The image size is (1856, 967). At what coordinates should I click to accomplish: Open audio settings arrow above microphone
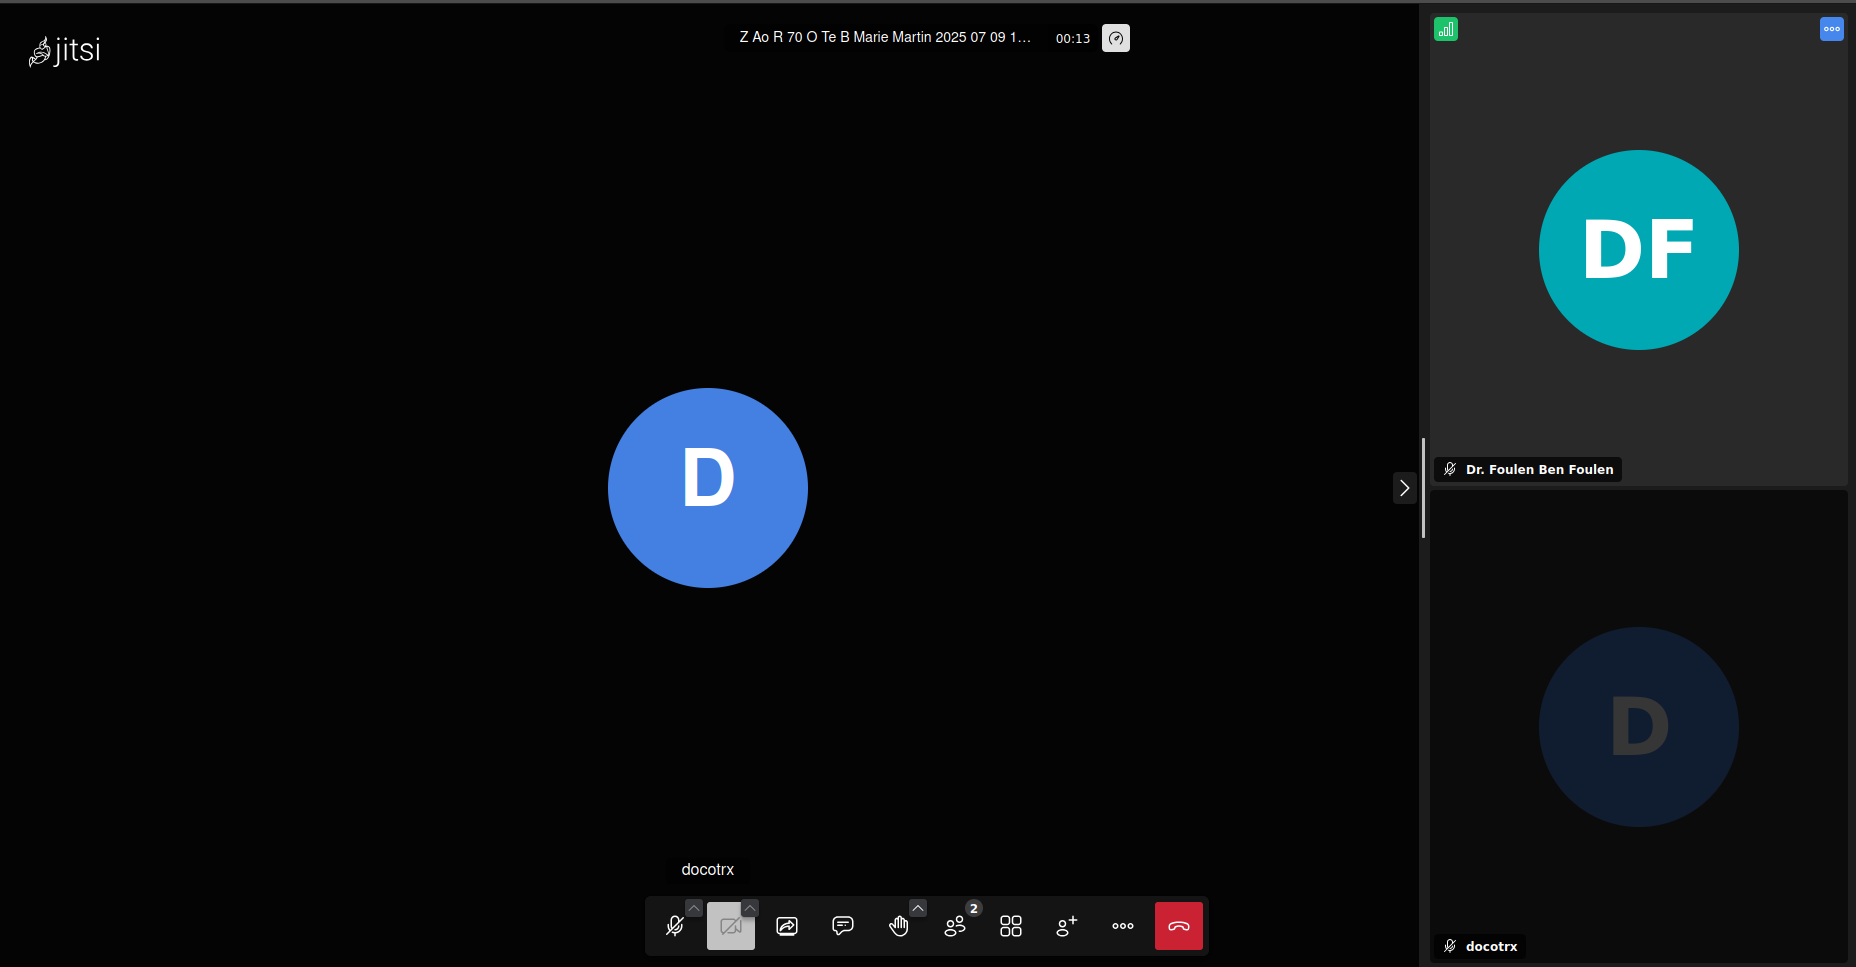[694, 908]
